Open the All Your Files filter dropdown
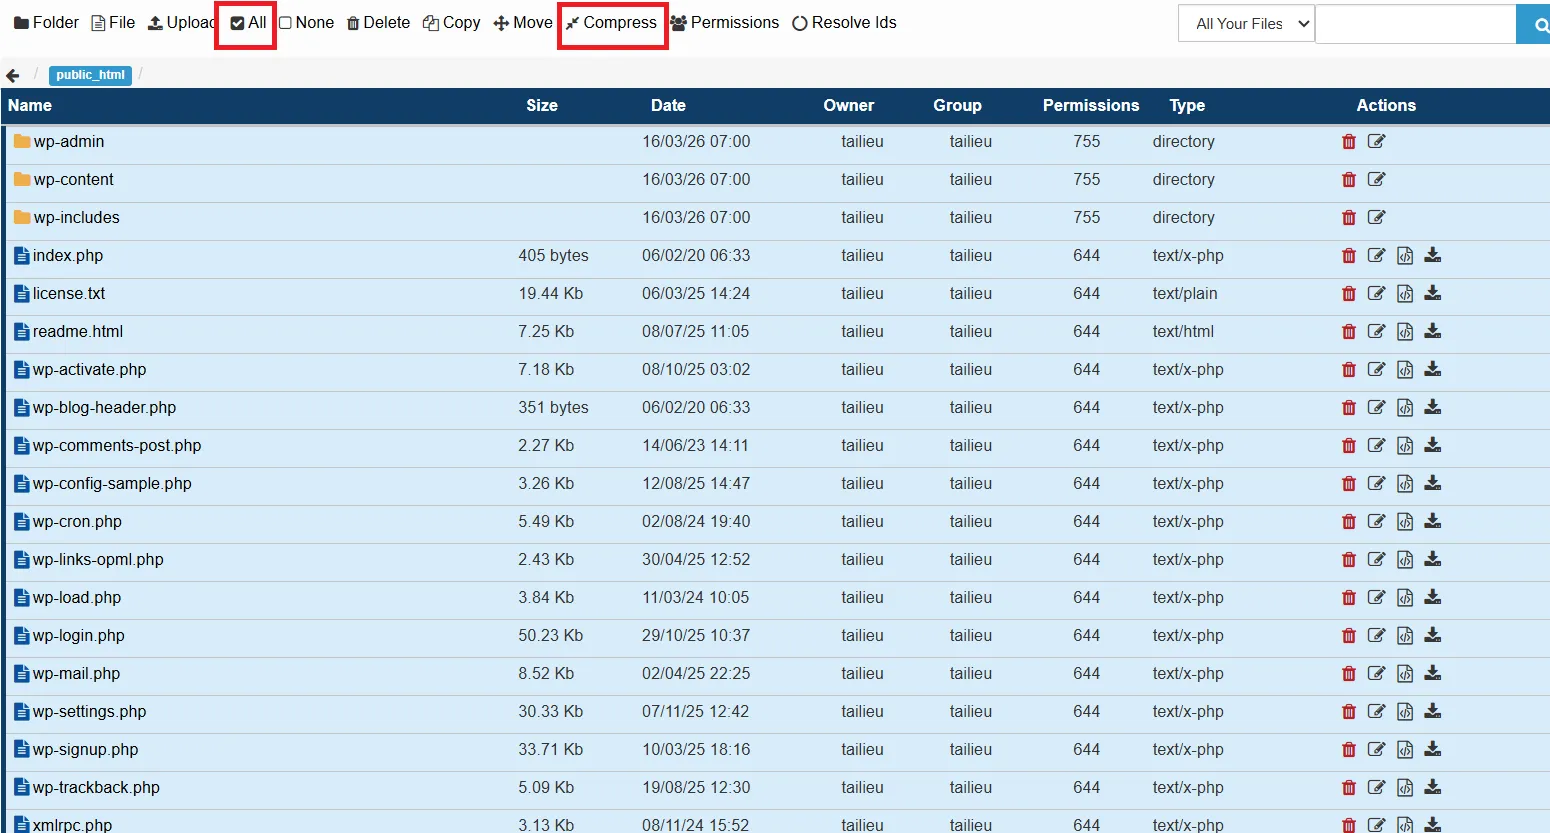1550x833 pixels. tap(1245, 22)
